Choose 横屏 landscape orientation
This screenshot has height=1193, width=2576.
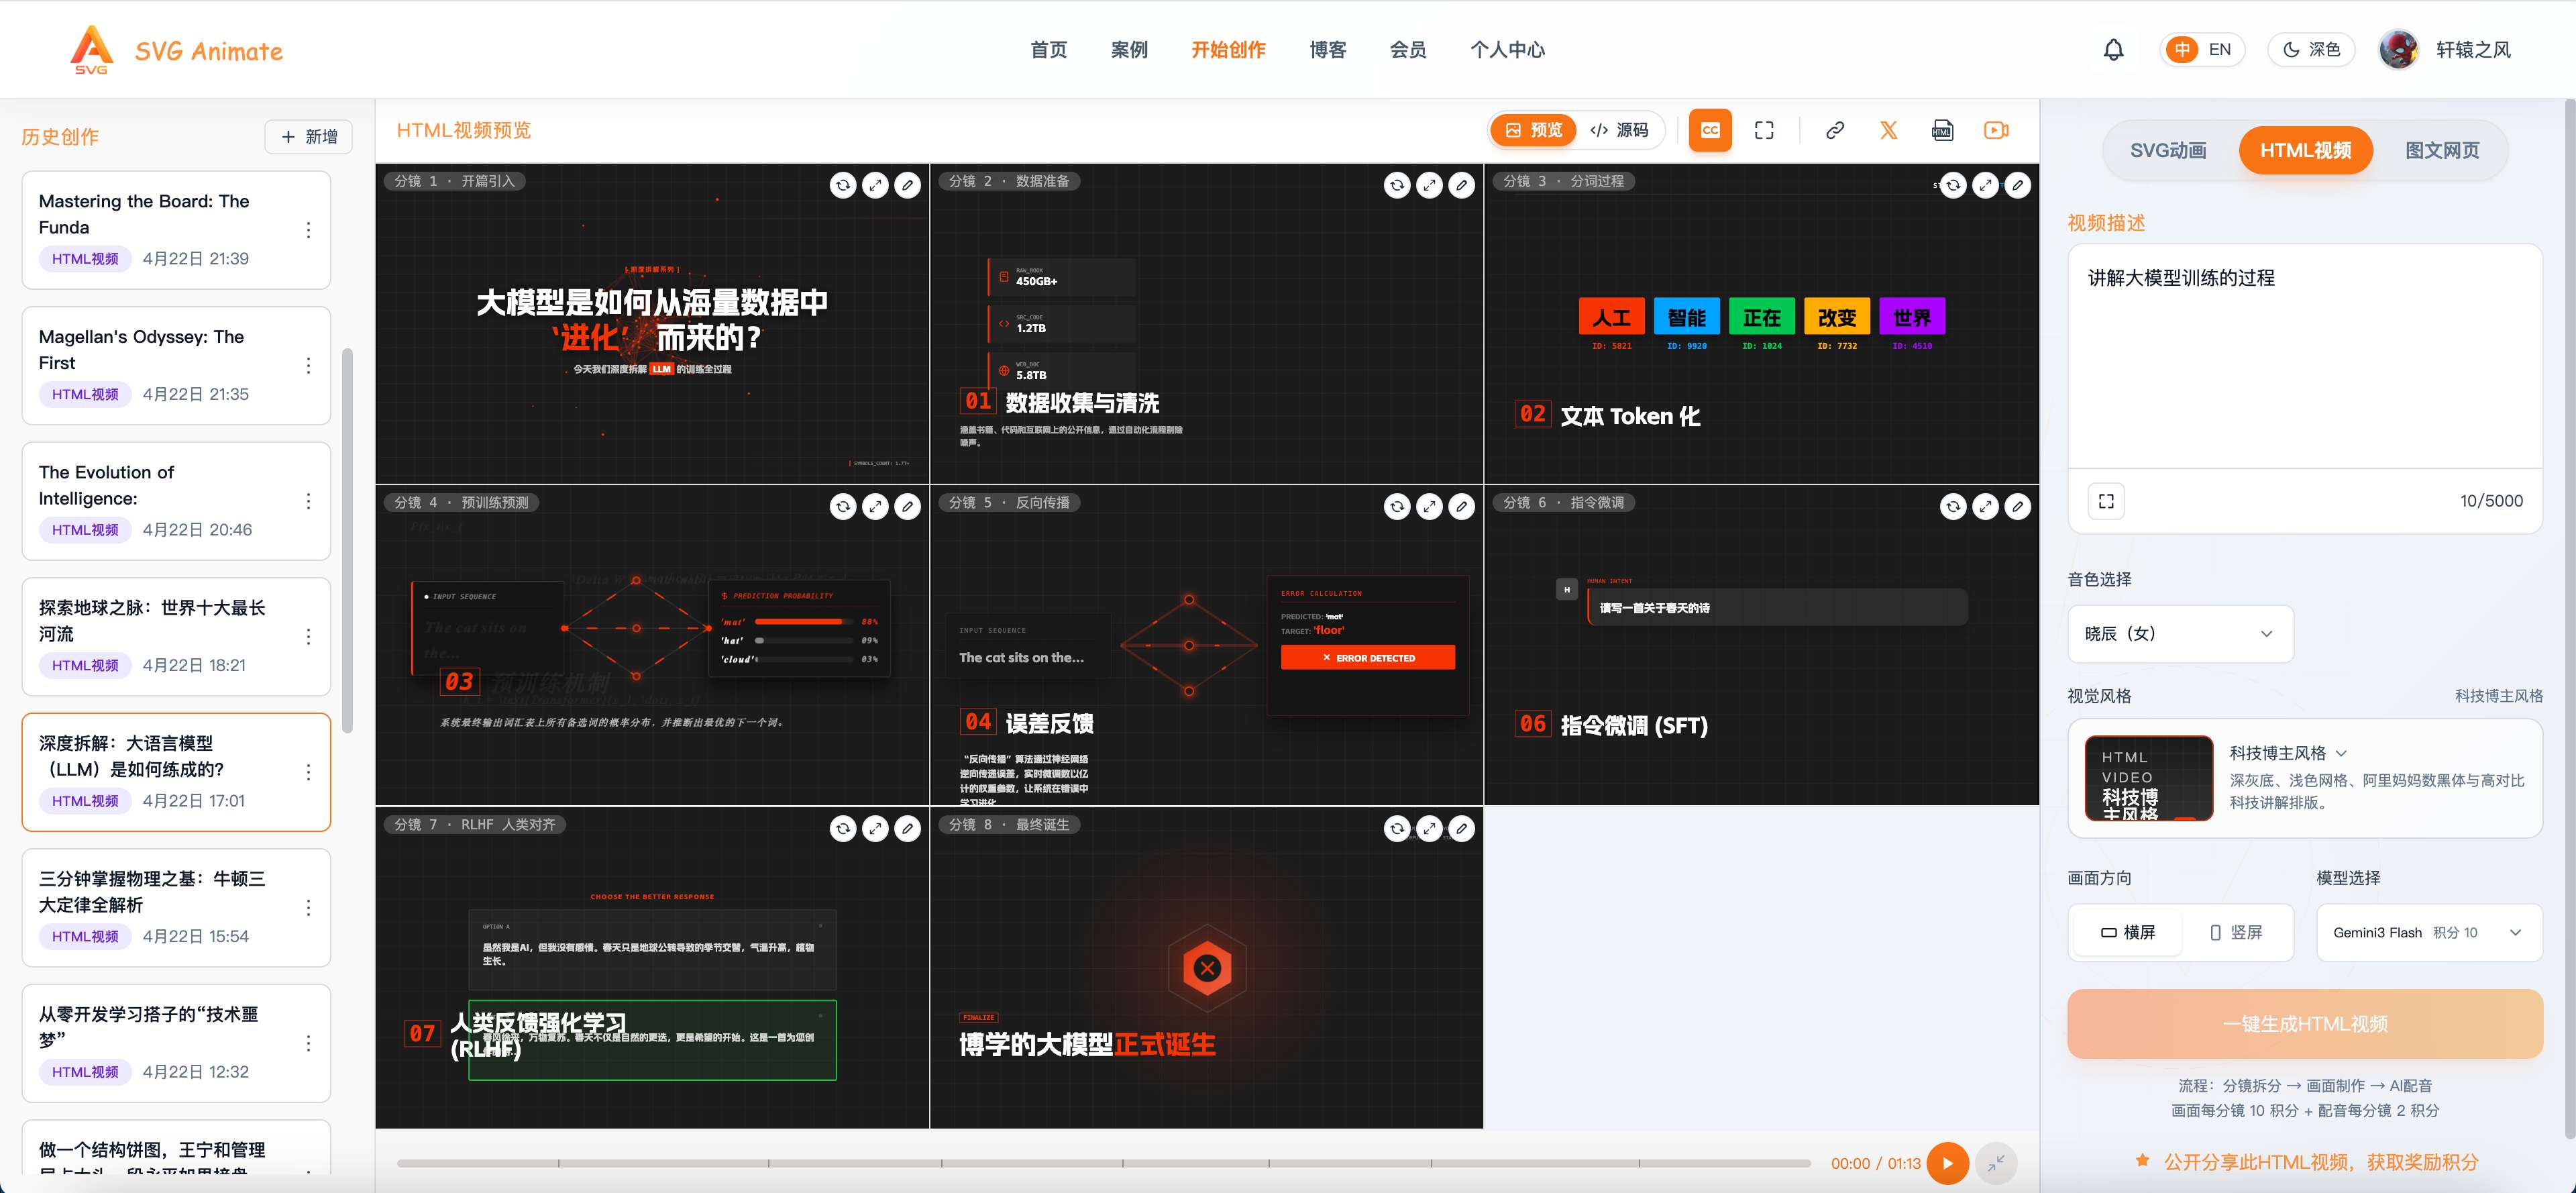(x=2127, y=932)
